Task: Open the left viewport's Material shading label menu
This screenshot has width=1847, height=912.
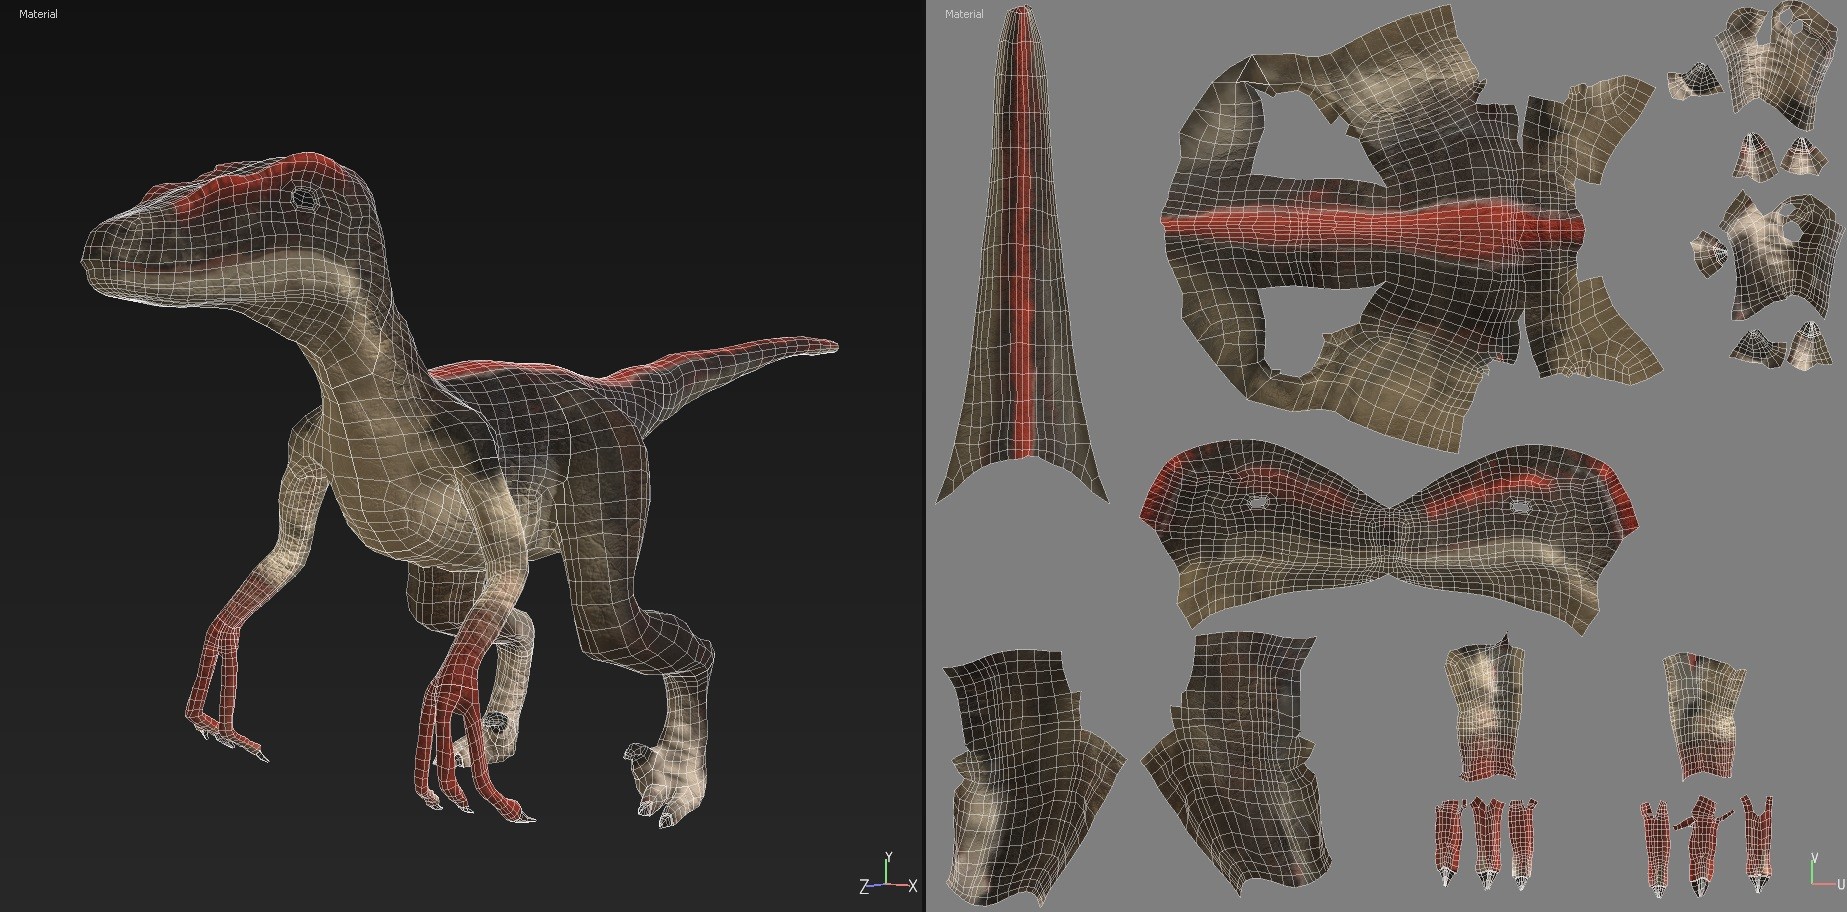Action: (37, 15)
